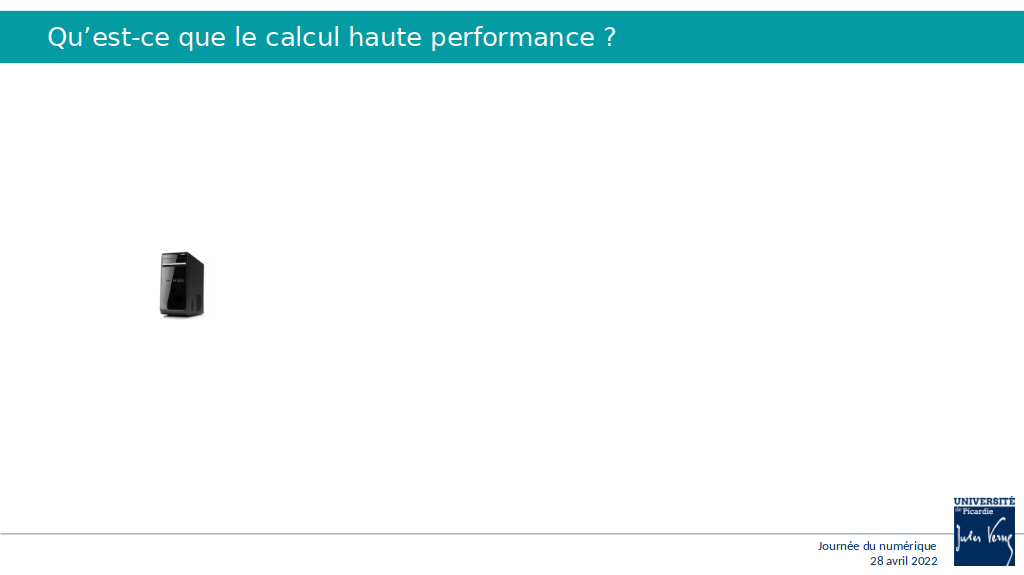Click the blank white center of the slide
Image resolution: width=1024 pixels, height=575 pixels.
click(x=512, y=288)
